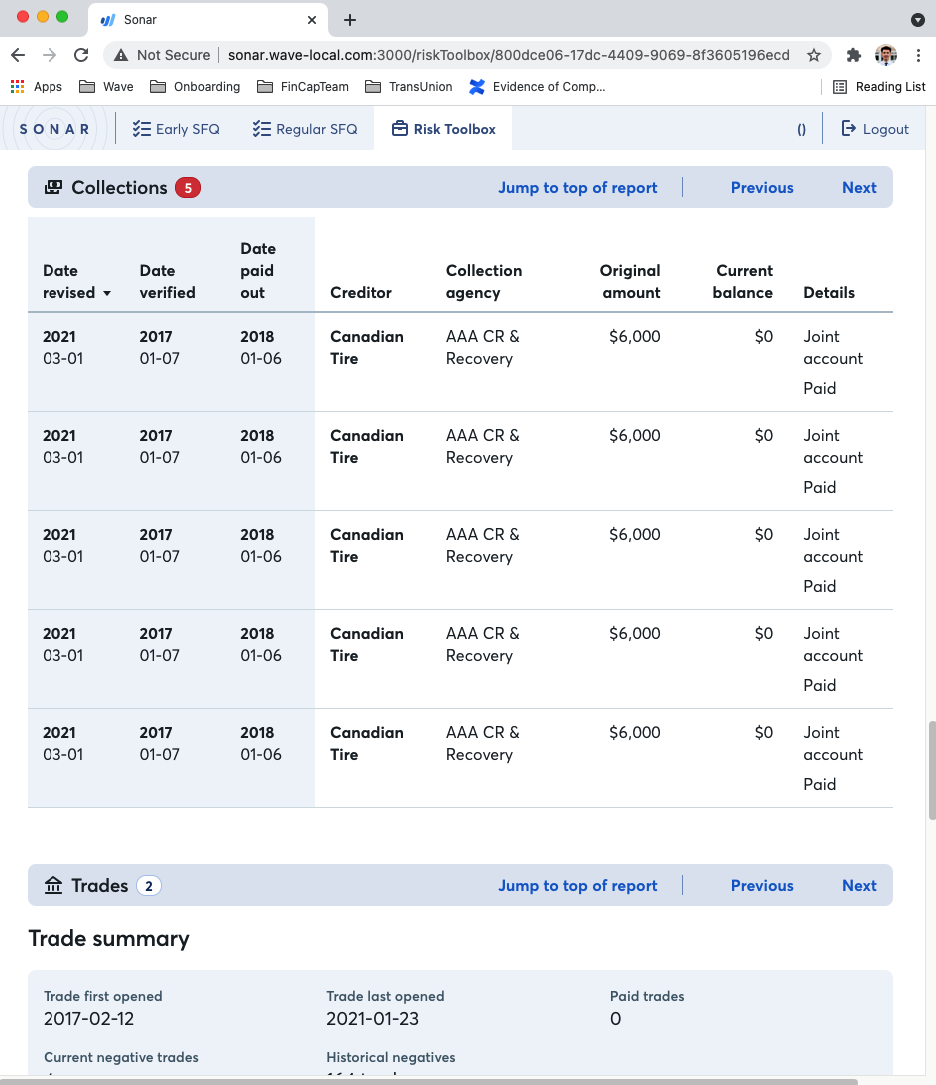
Task: Switch to the Regular SFQ tab
Action: [304, 129]
